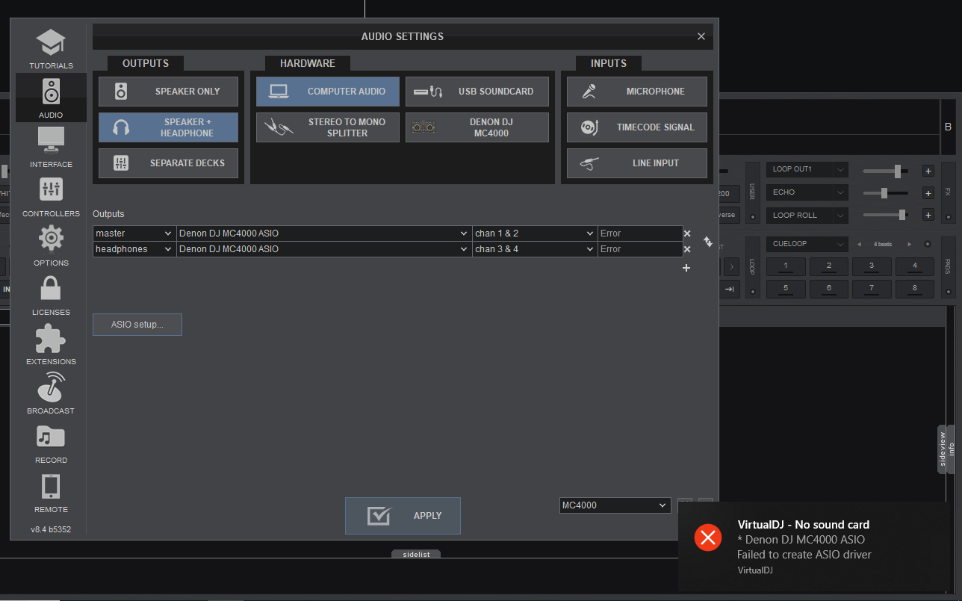969x601 pixels.
Task: Click the Hardware section header
Action: (x=307, y=64)
